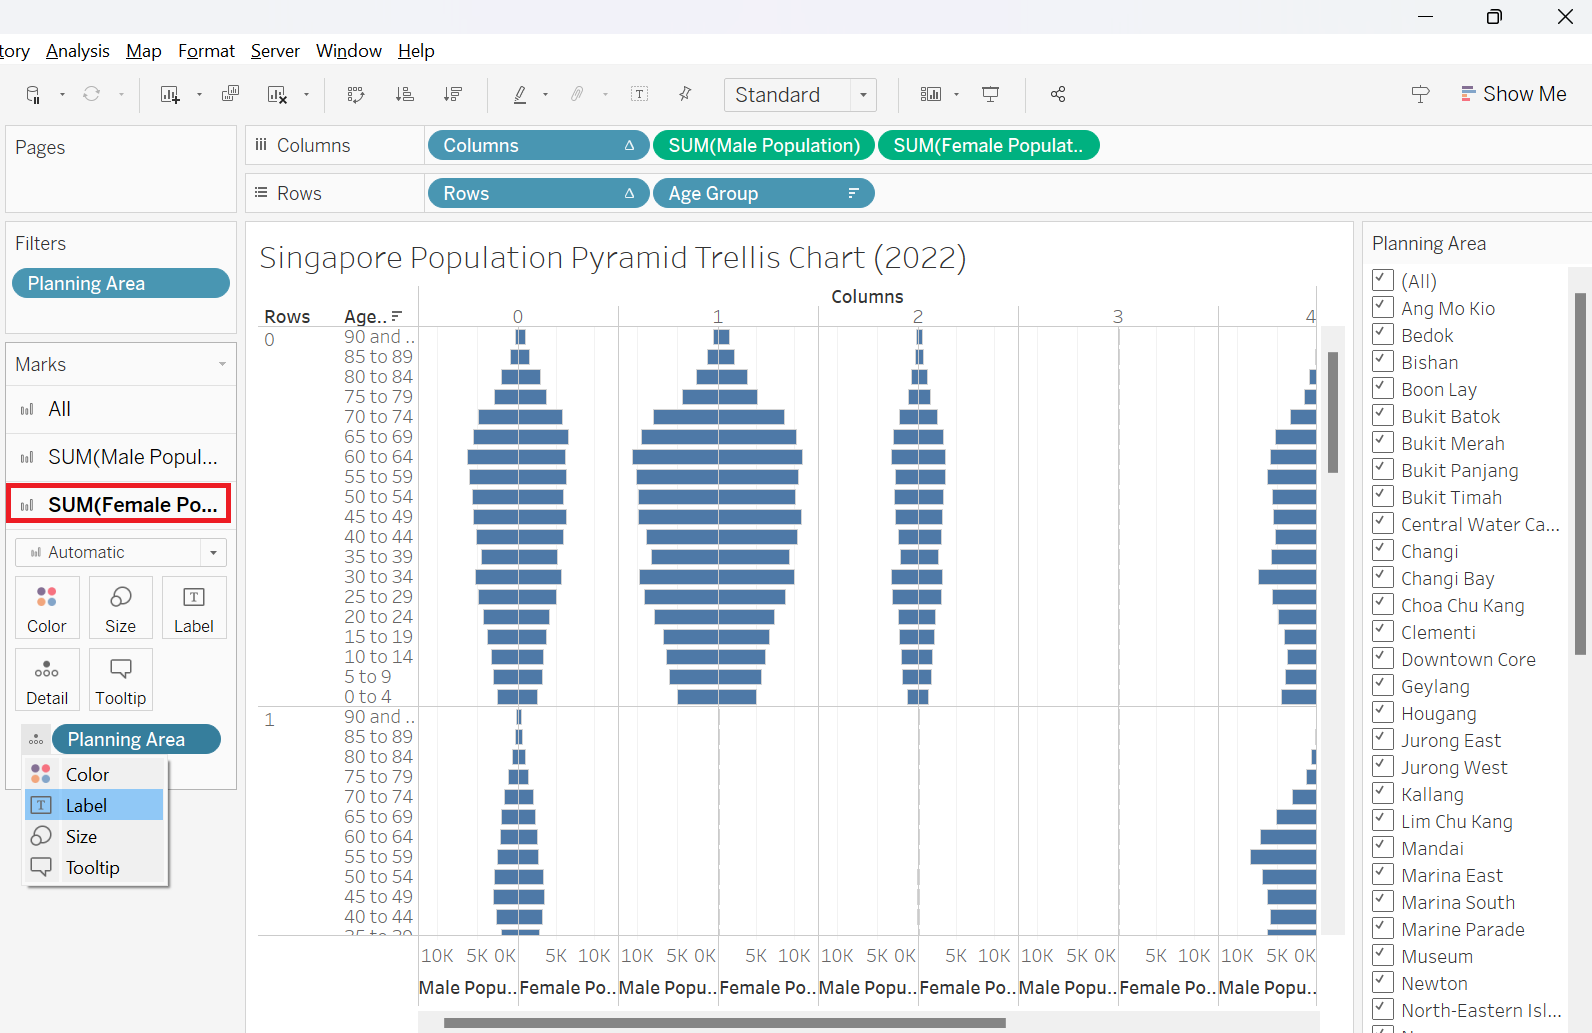Viewport: 1592px width, 1033px height.
Task: Uncheck the Jurong East checkbox
Action: [x=1384, y=740]
